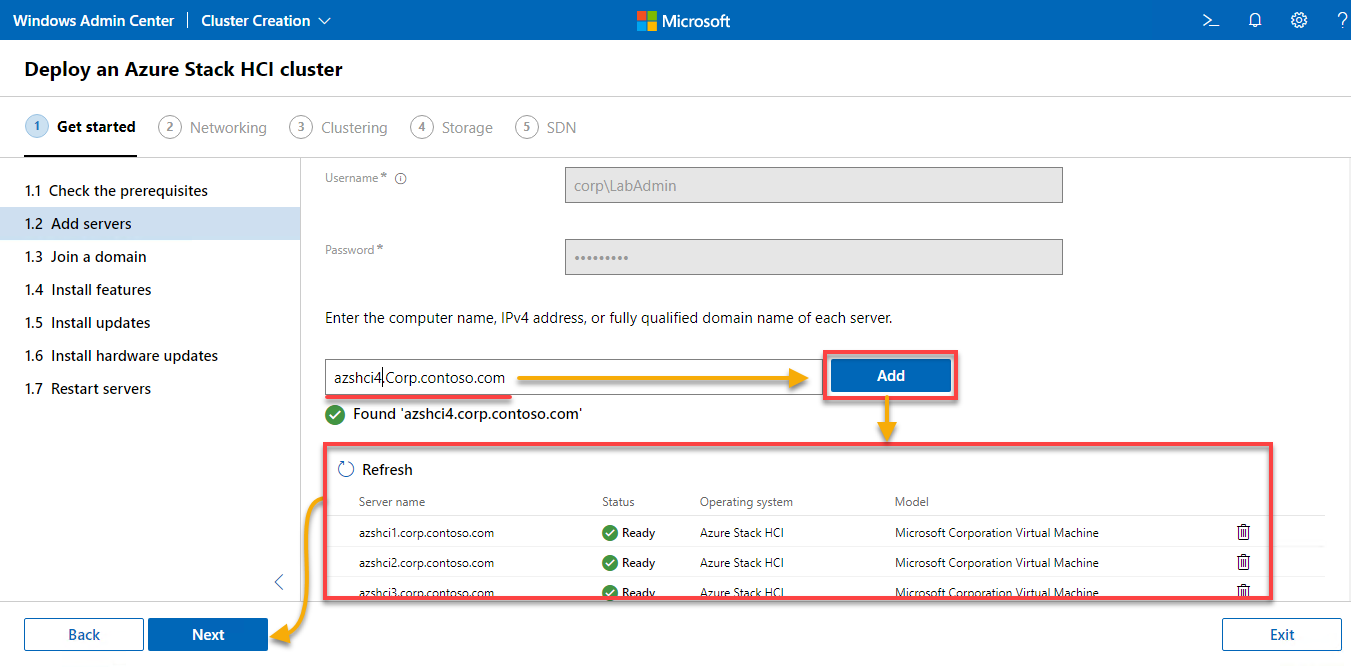Click the Refresh circular arrow icon
Screen dimensions: 1353x667
pos(346,469)
